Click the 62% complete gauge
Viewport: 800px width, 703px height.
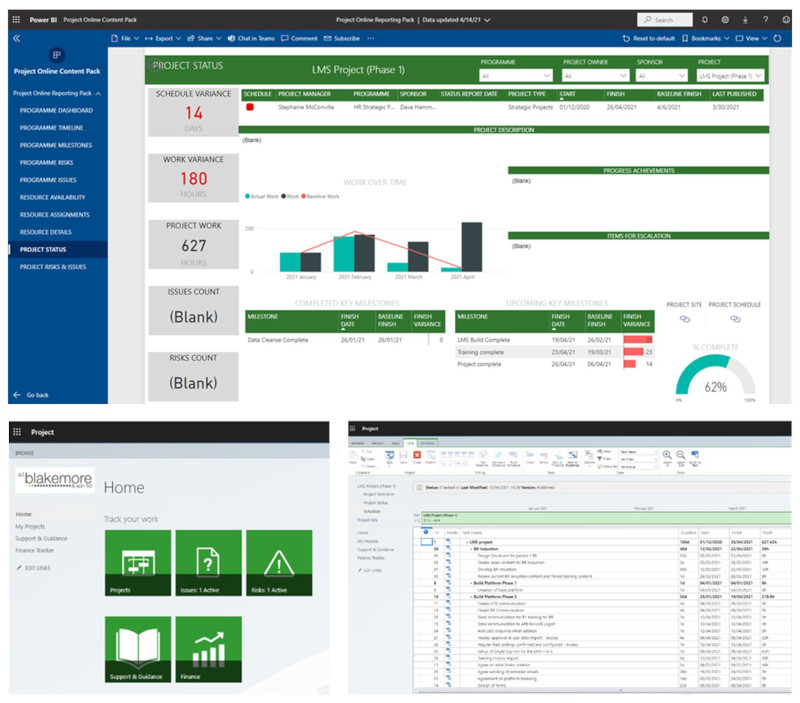pos(715,375)
